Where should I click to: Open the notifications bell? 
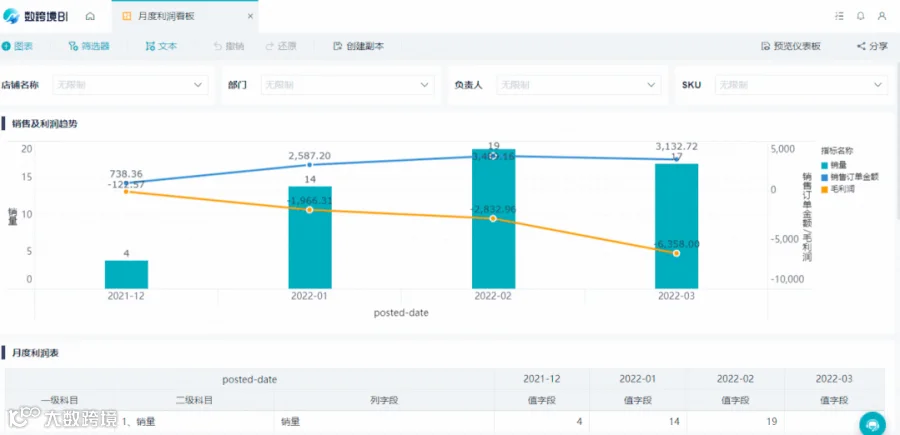(x=860, y=17)
